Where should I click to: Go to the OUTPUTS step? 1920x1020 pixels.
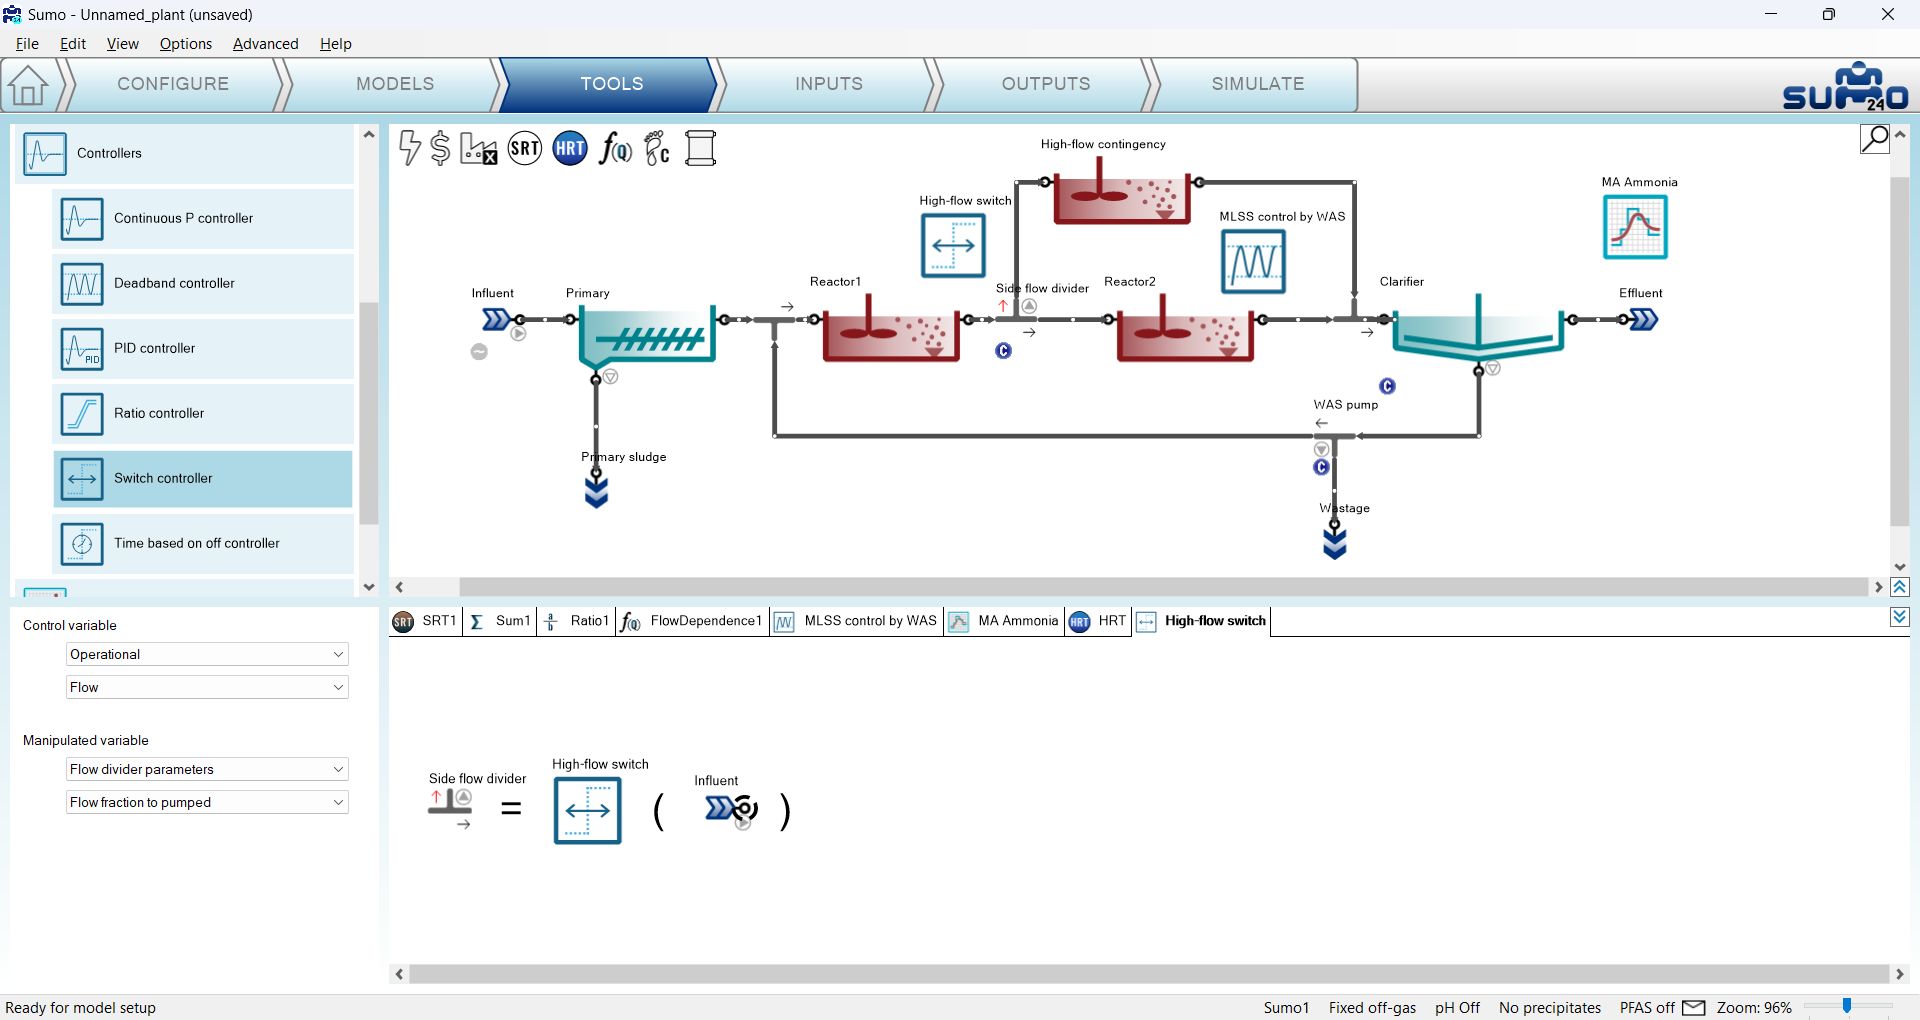[x=1046, y=84]
